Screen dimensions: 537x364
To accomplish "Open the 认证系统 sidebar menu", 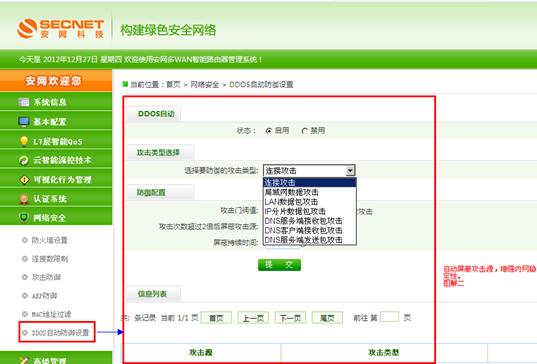I will tap(56, 198).
